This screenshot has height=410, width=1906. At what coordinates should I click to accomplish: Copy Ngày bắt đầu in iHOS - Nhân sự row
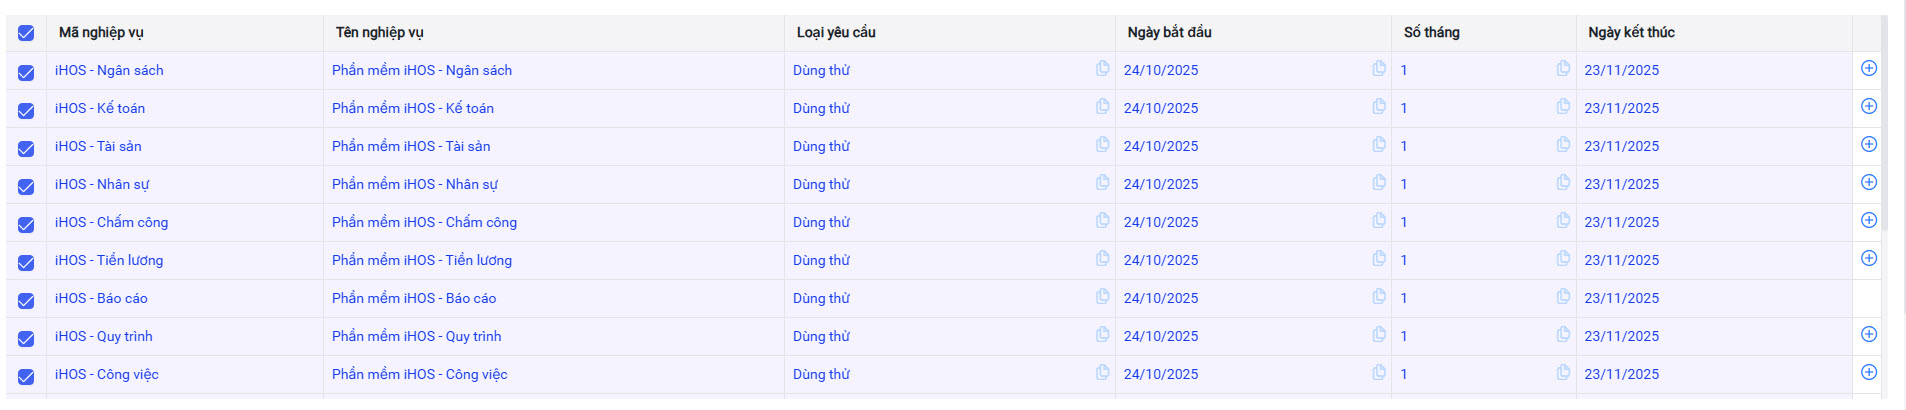tap(1378, 183)
